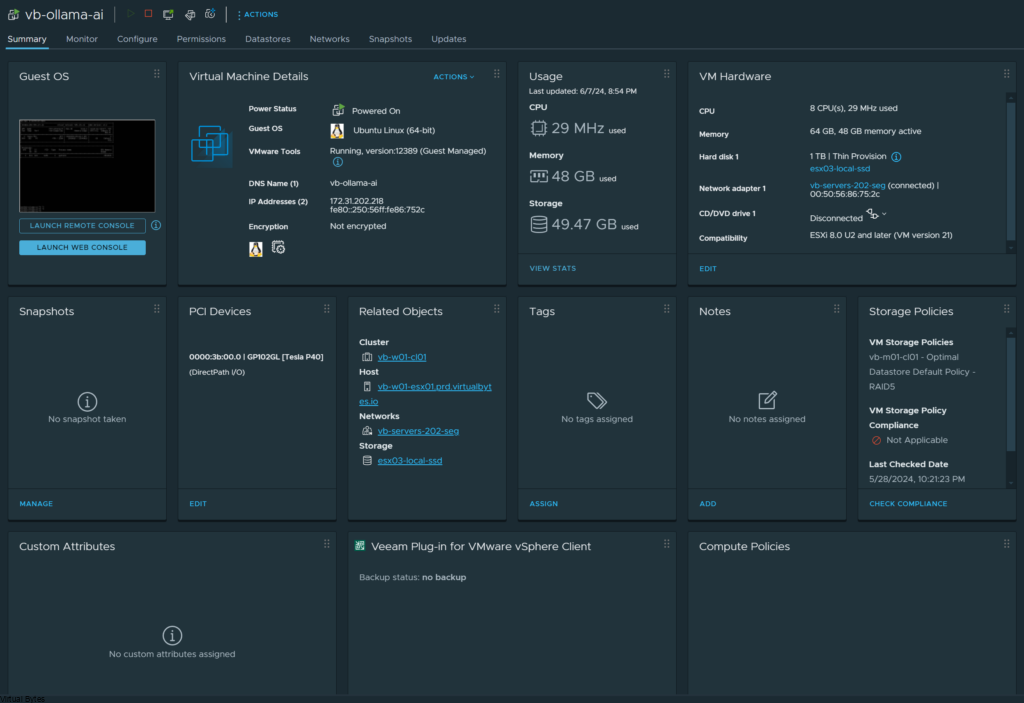Image resolution: width=1024 pixels, height=703 pixels.
Task: Switch to the Monitor tab
Action: pyautogui.click(x=82, y=39)
